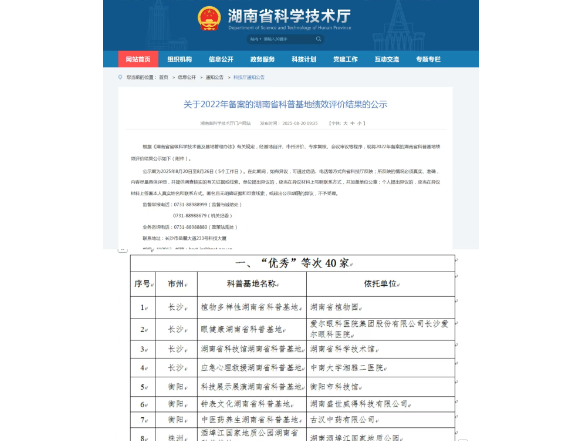Click the 湖南省科学技术厅 site title

pos(289,16)
